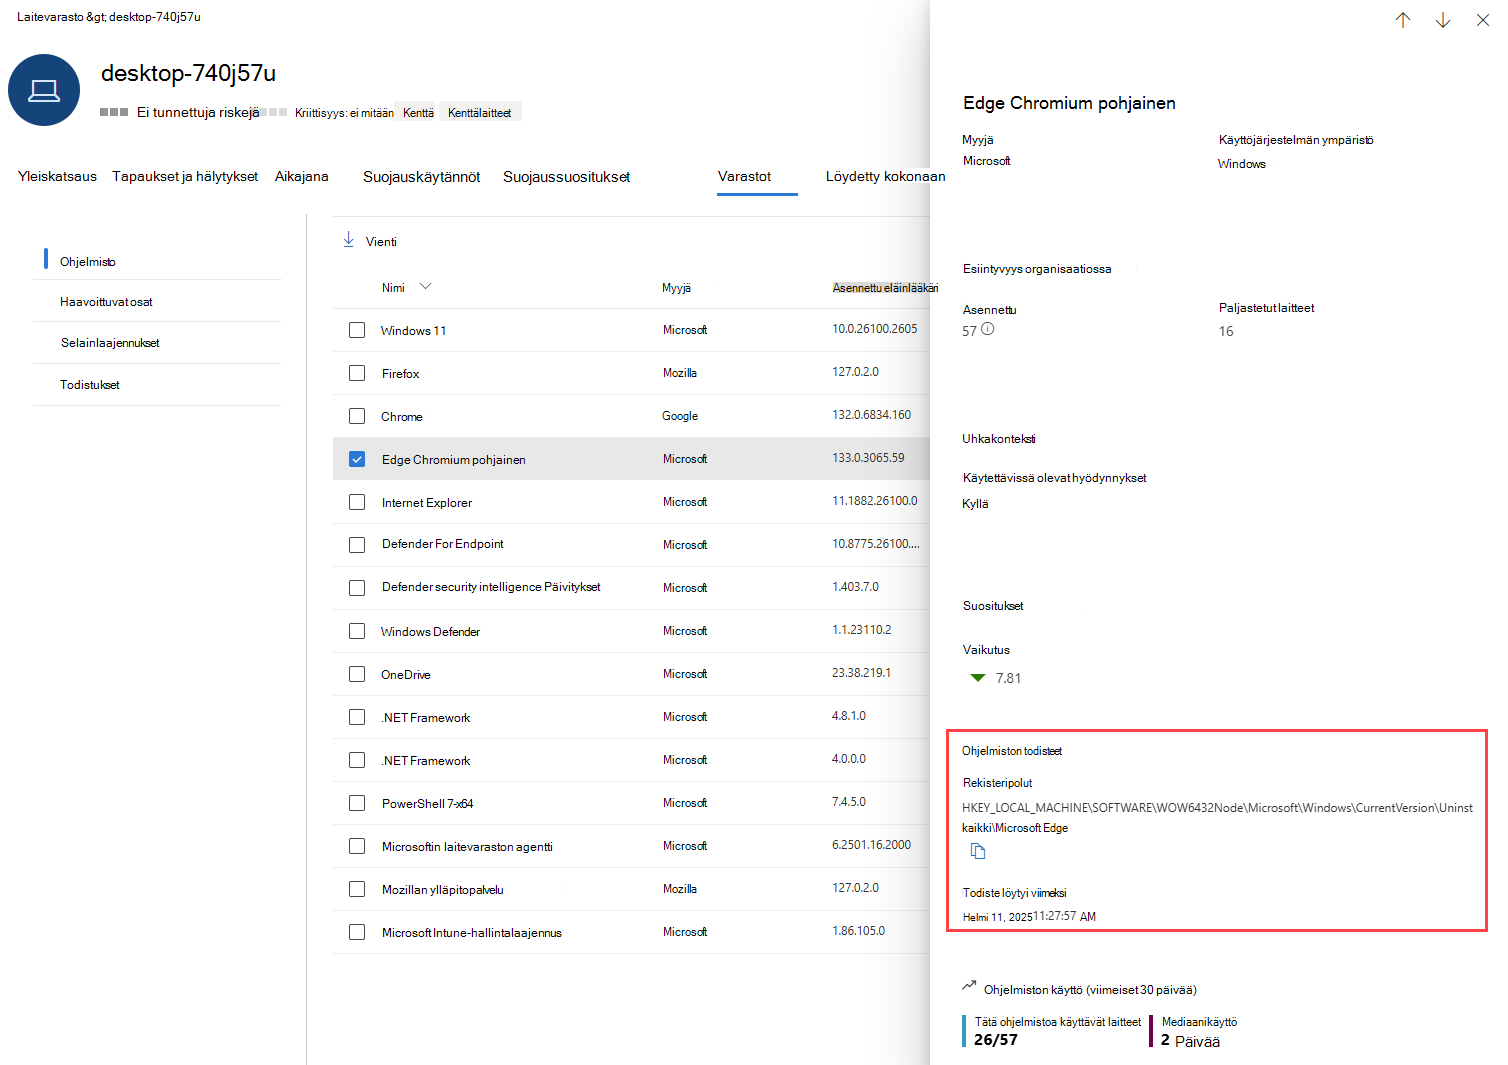The height and width of the screenshot is (1065, 1508).
Task: Tick the Firefox checkbox
Action: point(357,373)
